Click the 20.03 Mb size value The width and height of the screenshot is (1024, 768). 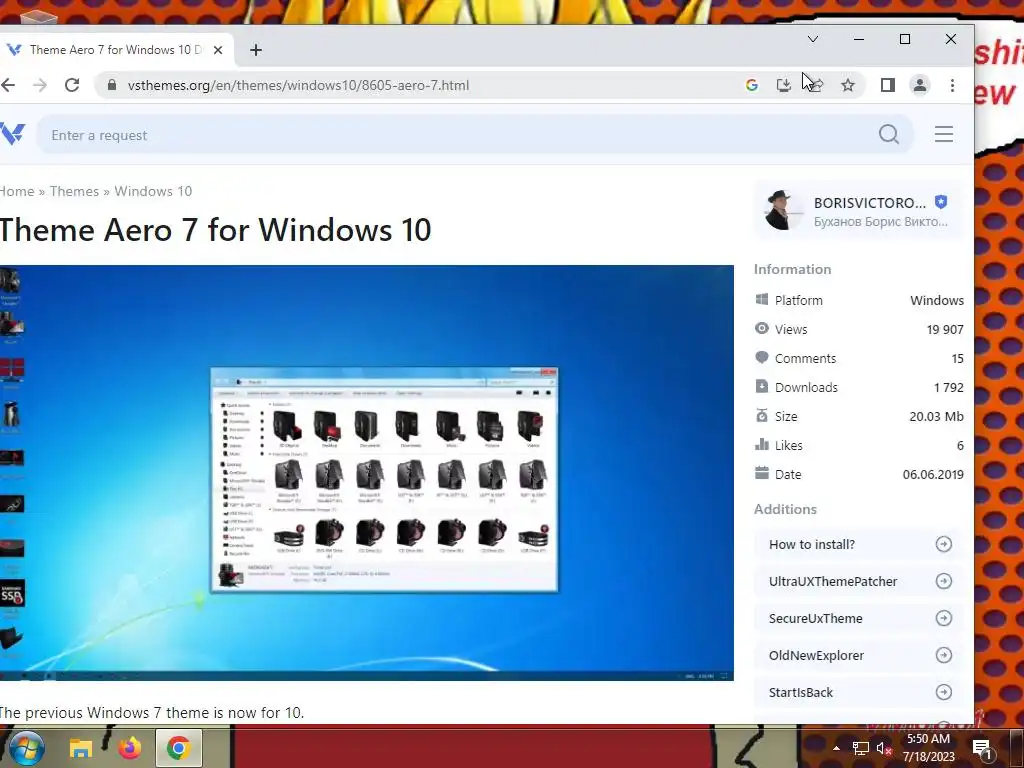click(x=936, y=416)
